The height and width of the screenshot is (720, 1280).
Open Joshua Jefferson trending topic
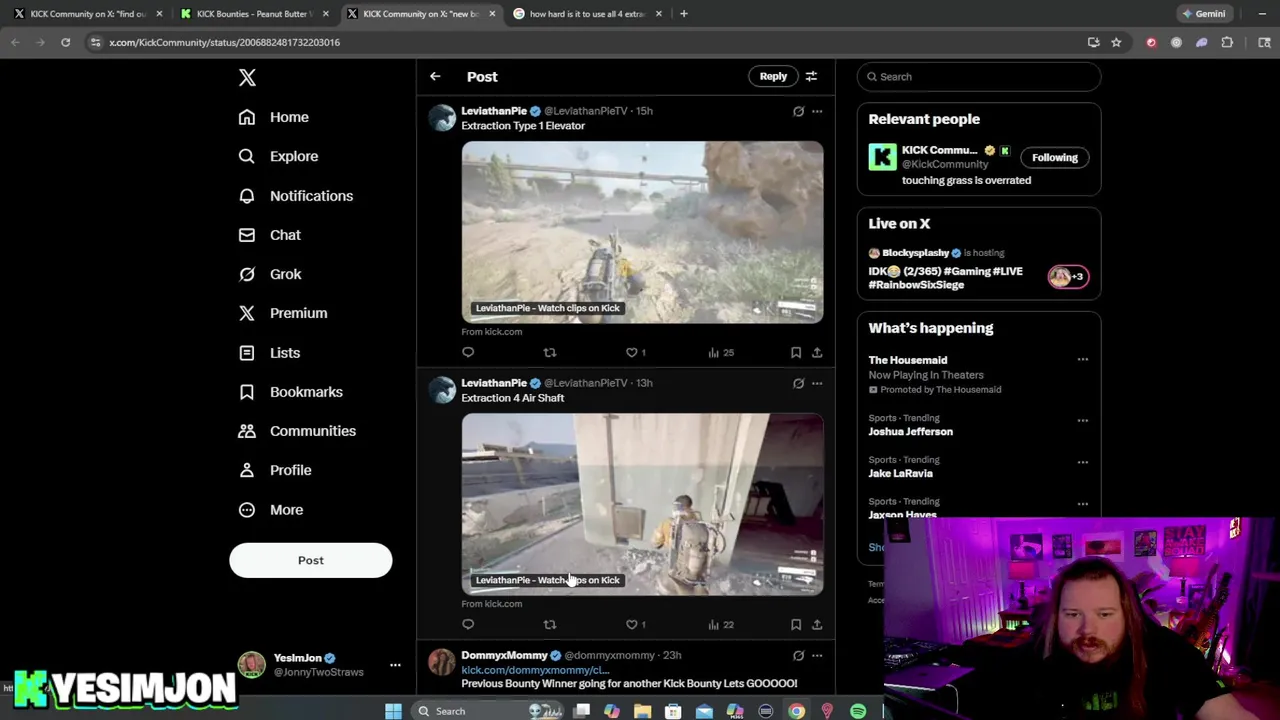pyautogui.click(x=910, y=432)
